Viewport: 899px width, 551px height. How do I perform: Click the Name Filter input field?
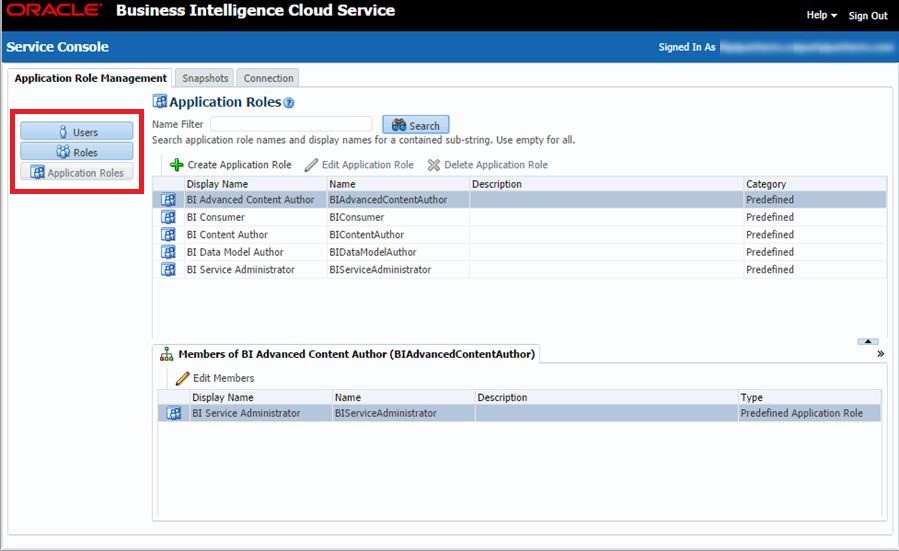point(291,124)
